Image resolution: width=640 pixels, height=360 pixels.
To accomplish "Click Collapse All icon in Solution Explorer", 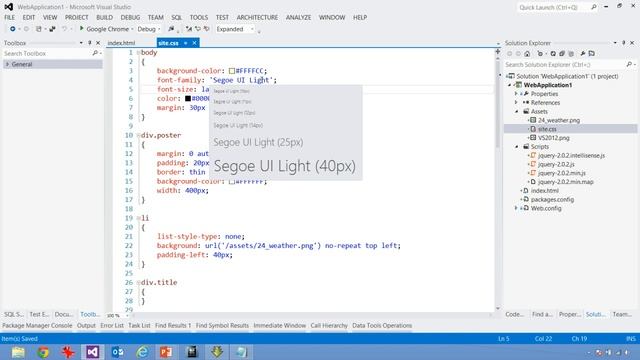I will tap(562, 53).
